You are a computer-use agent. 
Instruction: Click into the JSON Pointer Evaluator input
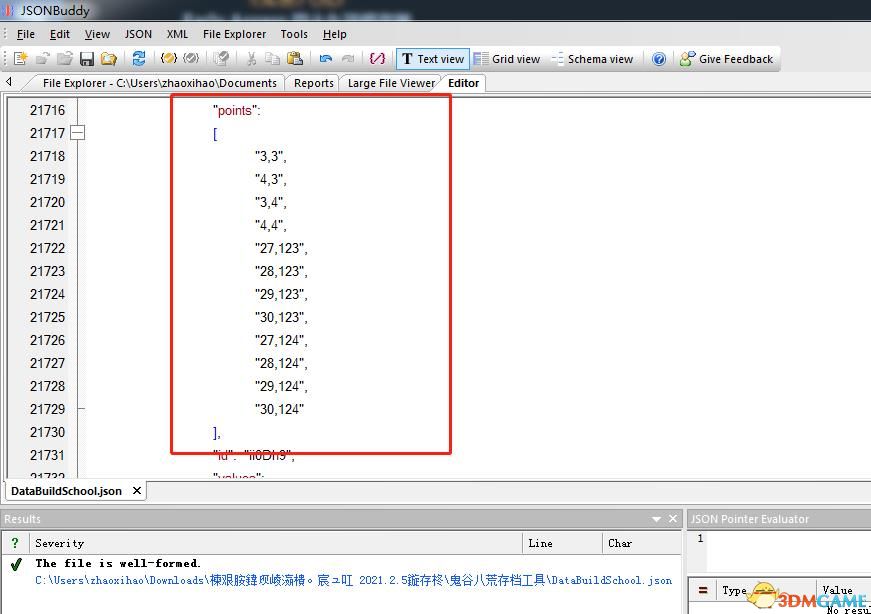pyautogui.click(x=789, y=551)
